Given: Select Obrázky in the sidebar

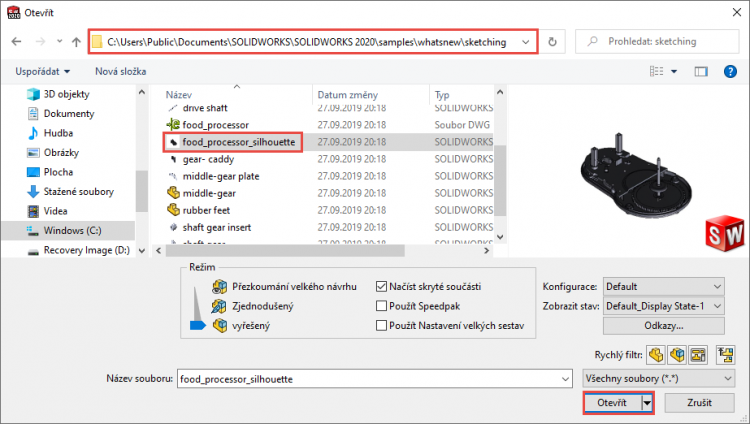Looking at the screenshot, I should pos(53,153).
